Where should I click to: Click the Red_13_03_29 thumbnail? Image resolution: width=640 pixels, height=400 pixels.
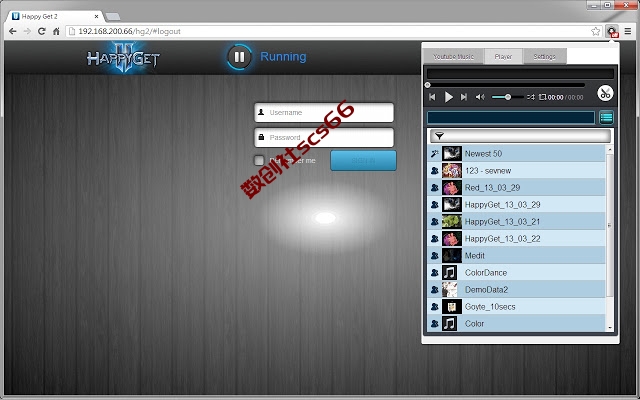pos(452,188)
